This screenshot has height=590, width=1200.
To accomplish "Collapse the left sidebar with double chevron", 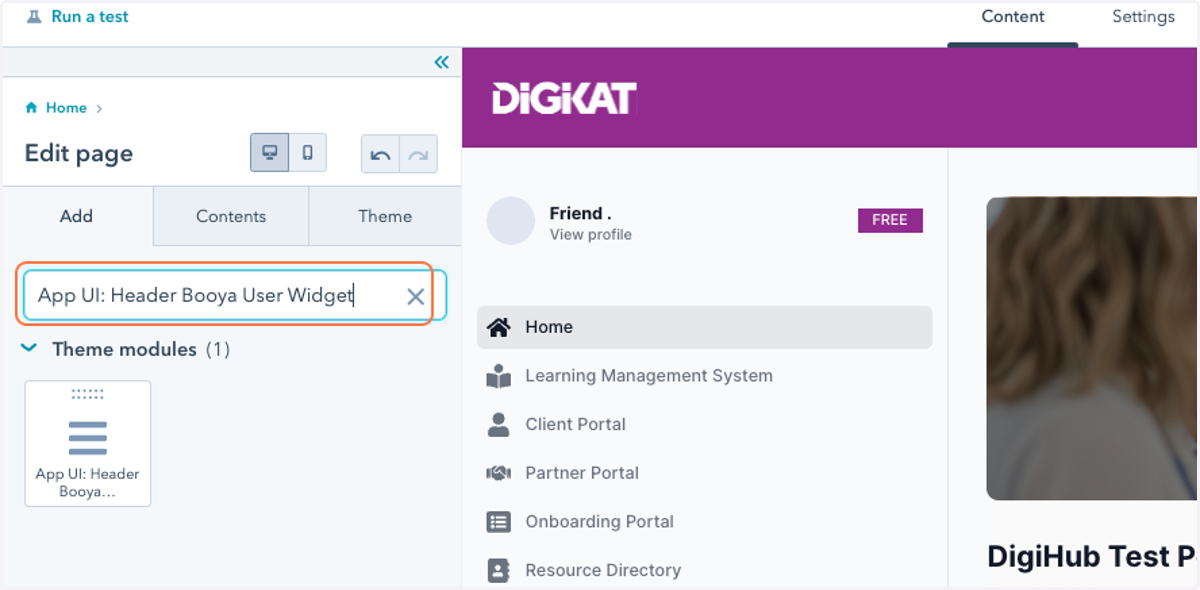I will tap(441, 63).
